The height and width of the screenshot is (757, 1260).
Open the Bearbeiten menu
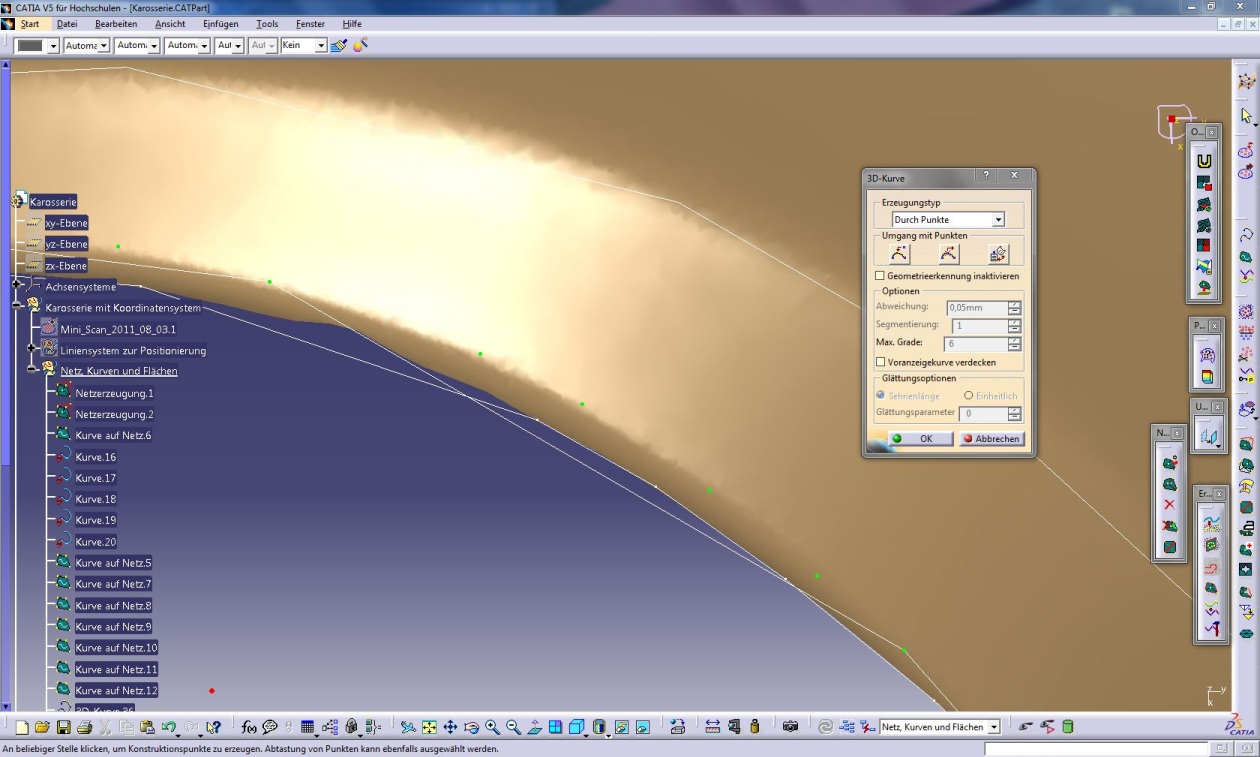[116, 23]
